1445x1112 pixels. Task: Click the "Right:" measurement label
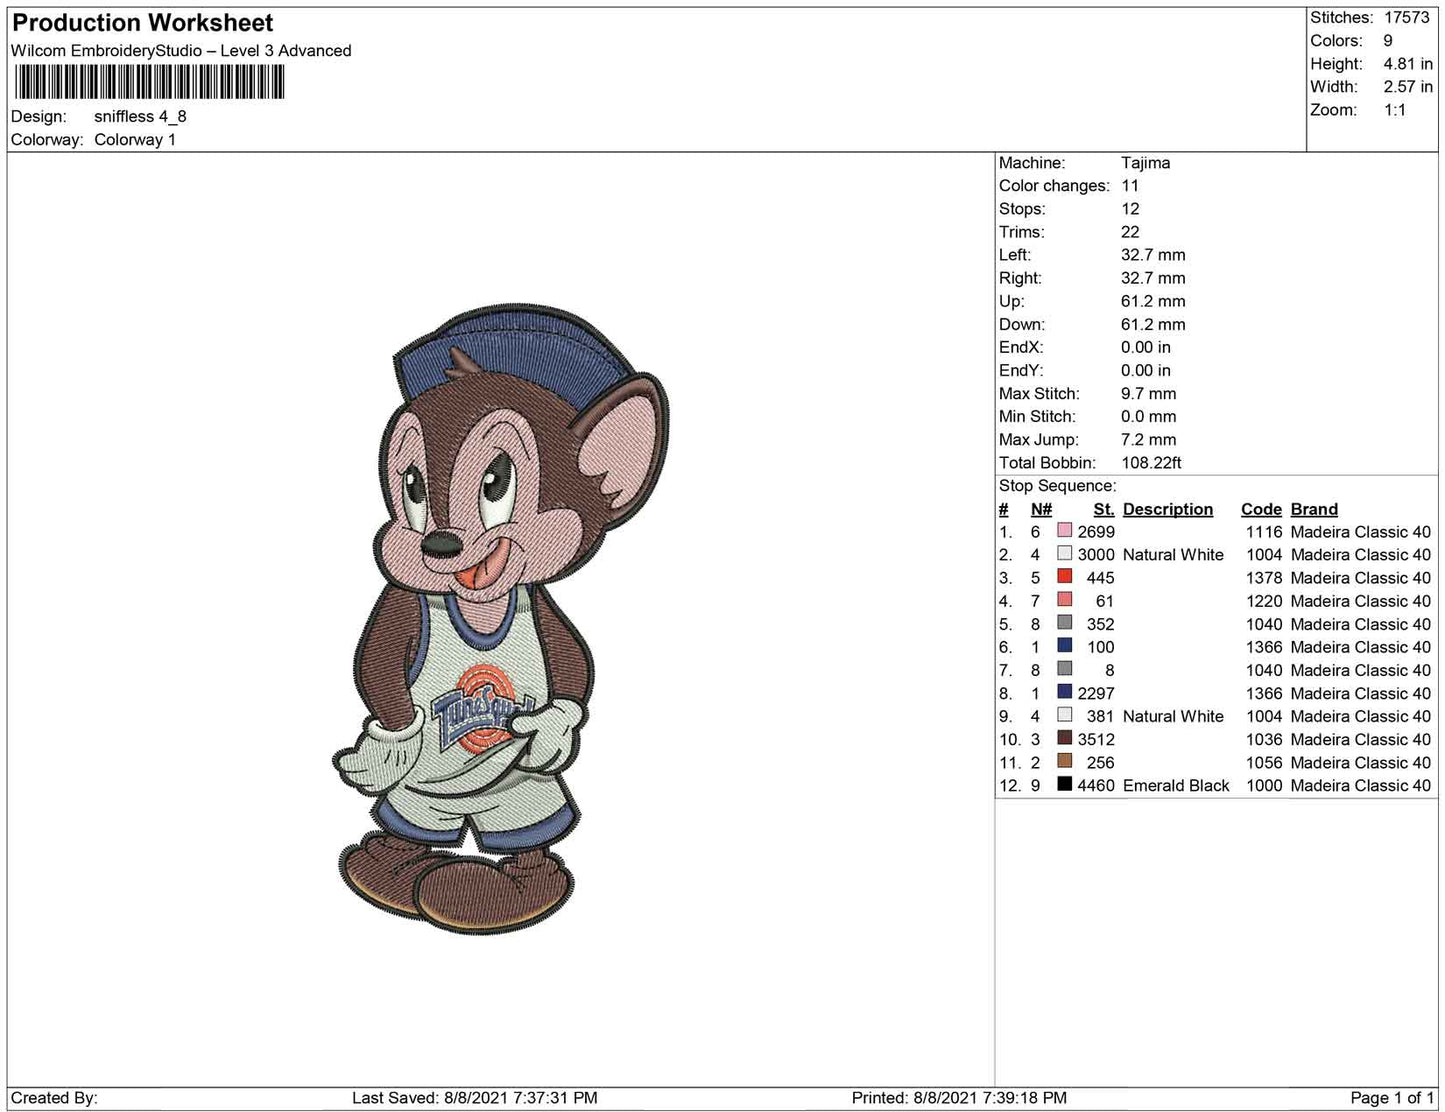(1020, 278)
